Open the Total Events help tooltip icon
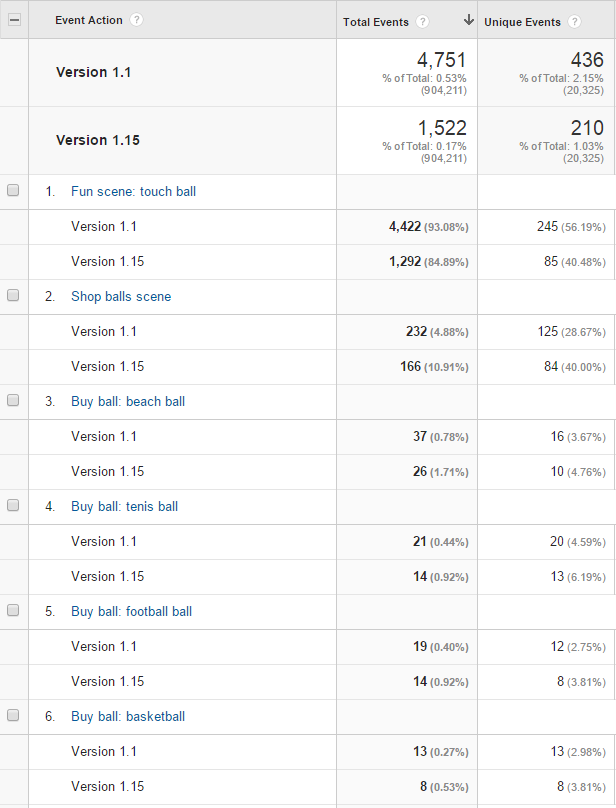616x808 pixels. click(x=422, y=20)
